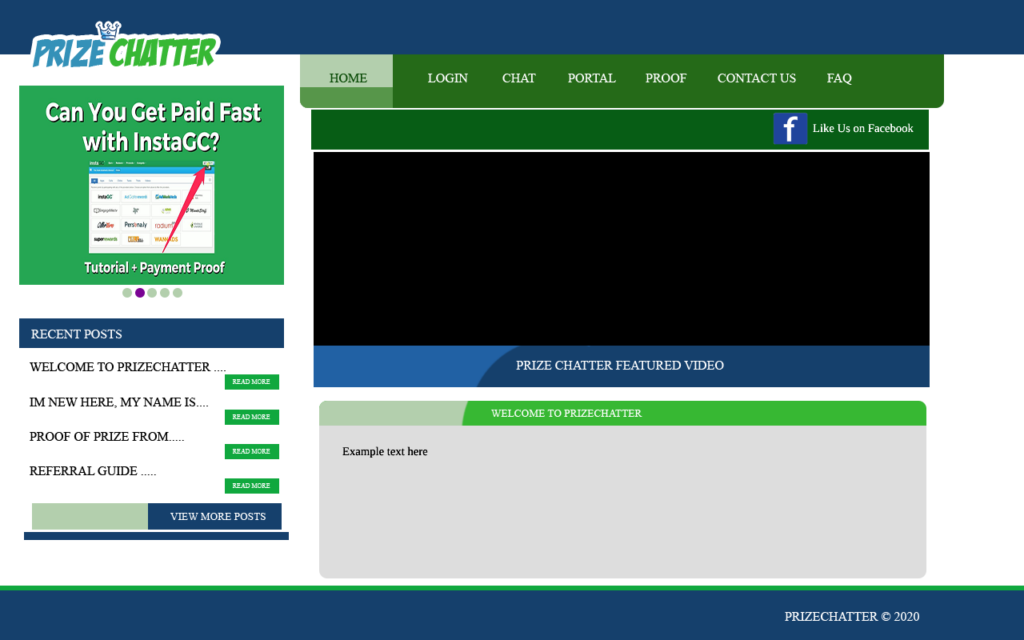This screenshot has height=640, width=1024.
Task: Go to the LOGIN page
Action: 447,78
